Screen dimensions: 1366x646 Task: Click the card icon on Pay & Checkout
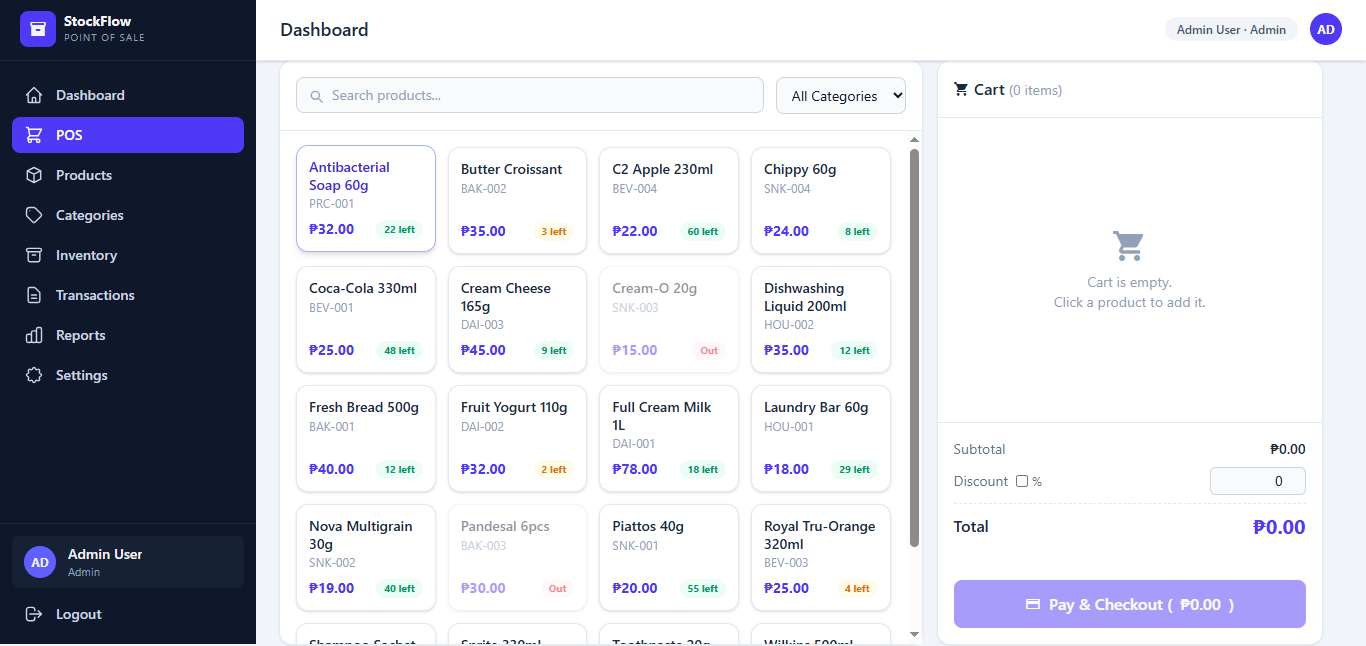[1033, 604]
